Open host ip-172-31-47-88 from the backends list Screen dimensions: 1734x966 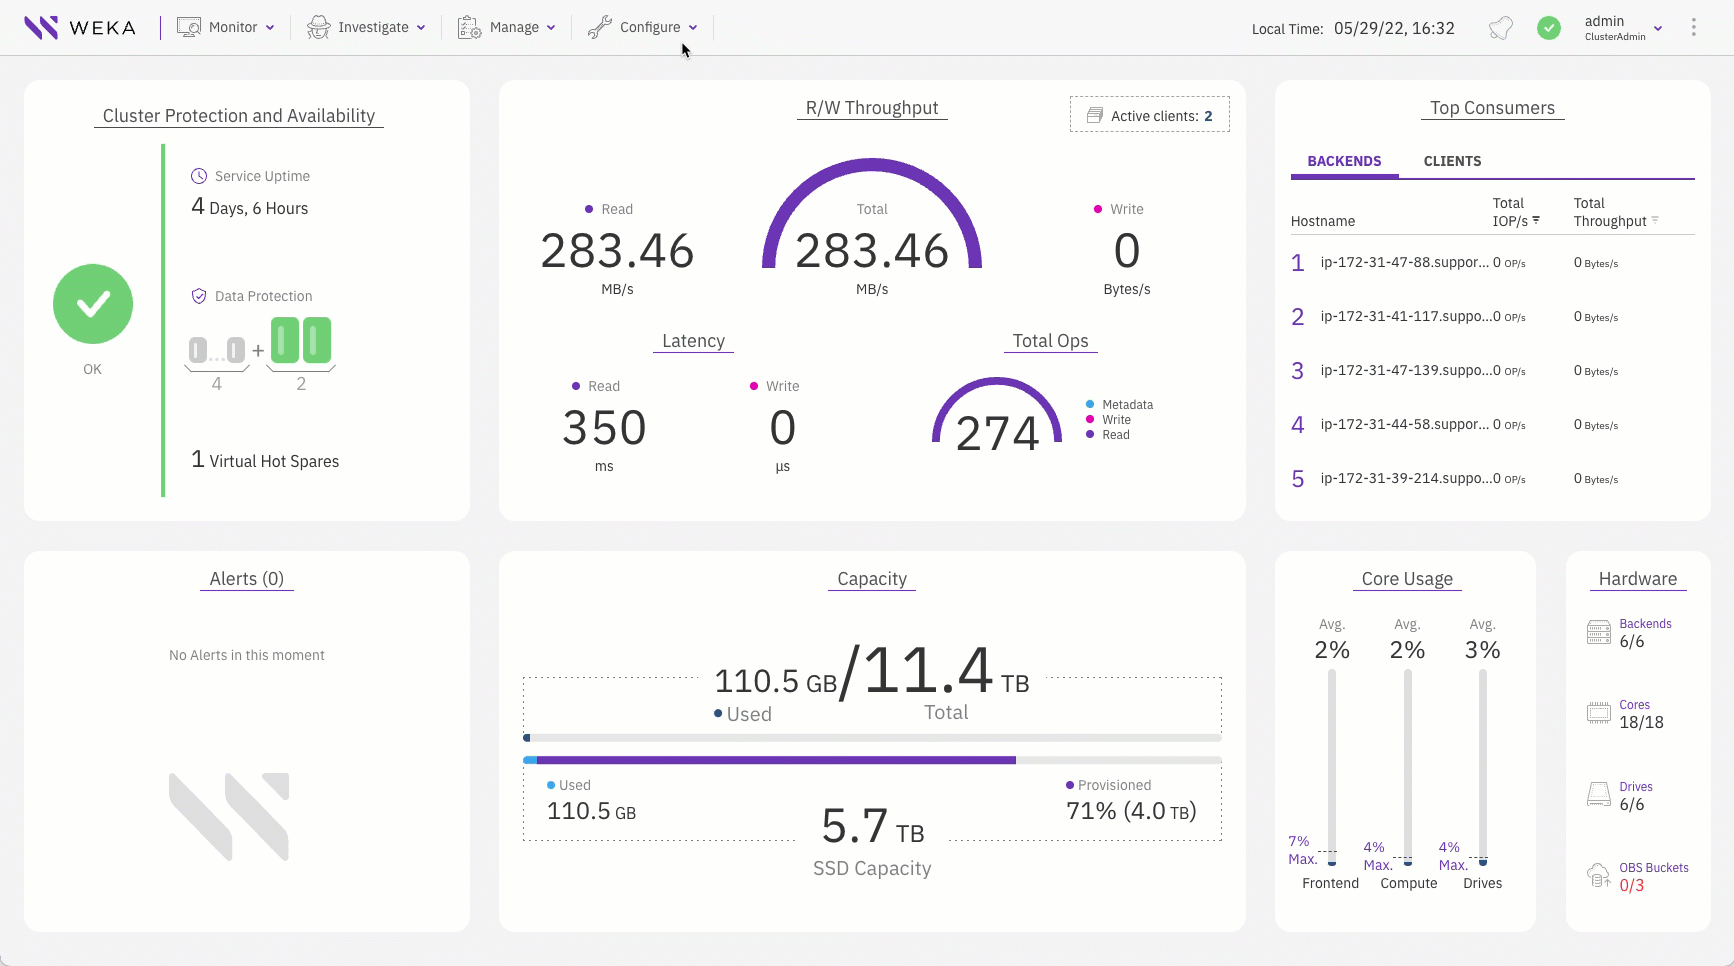[x=1404, y=262]
